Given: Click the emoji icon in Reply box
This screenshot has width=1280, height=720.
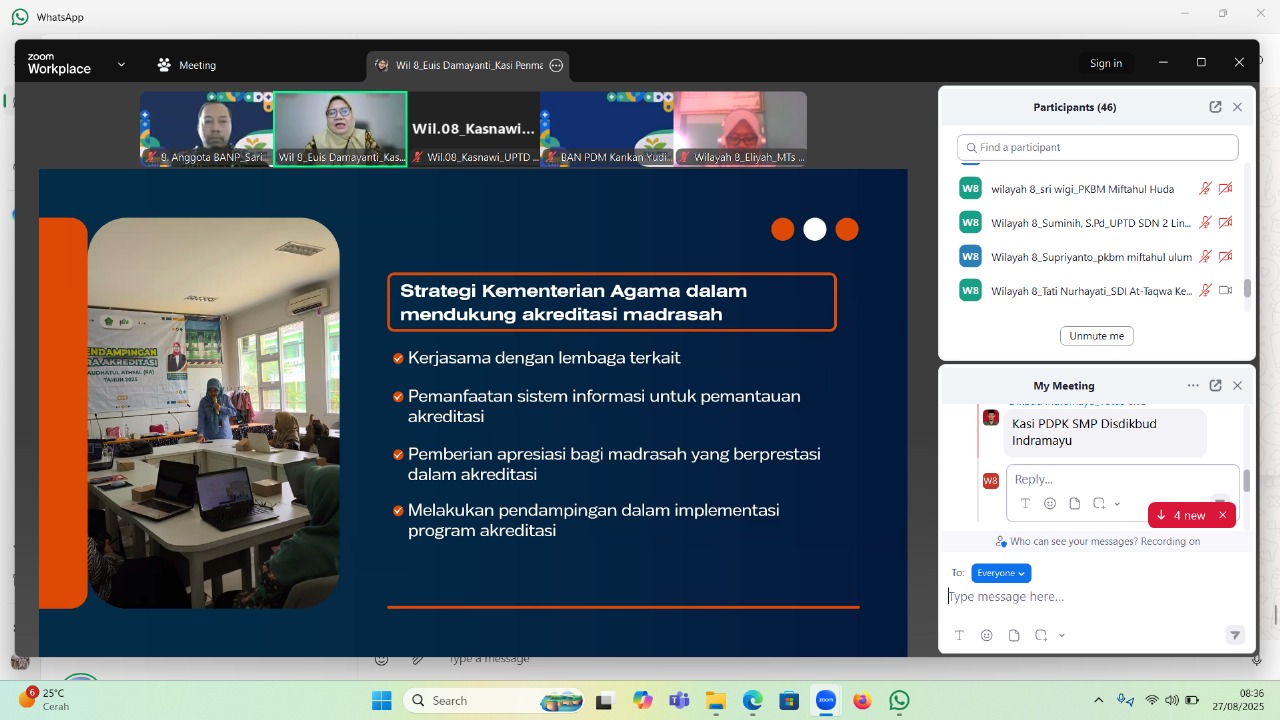Looking at the screenshot, I should point(1050,503).
